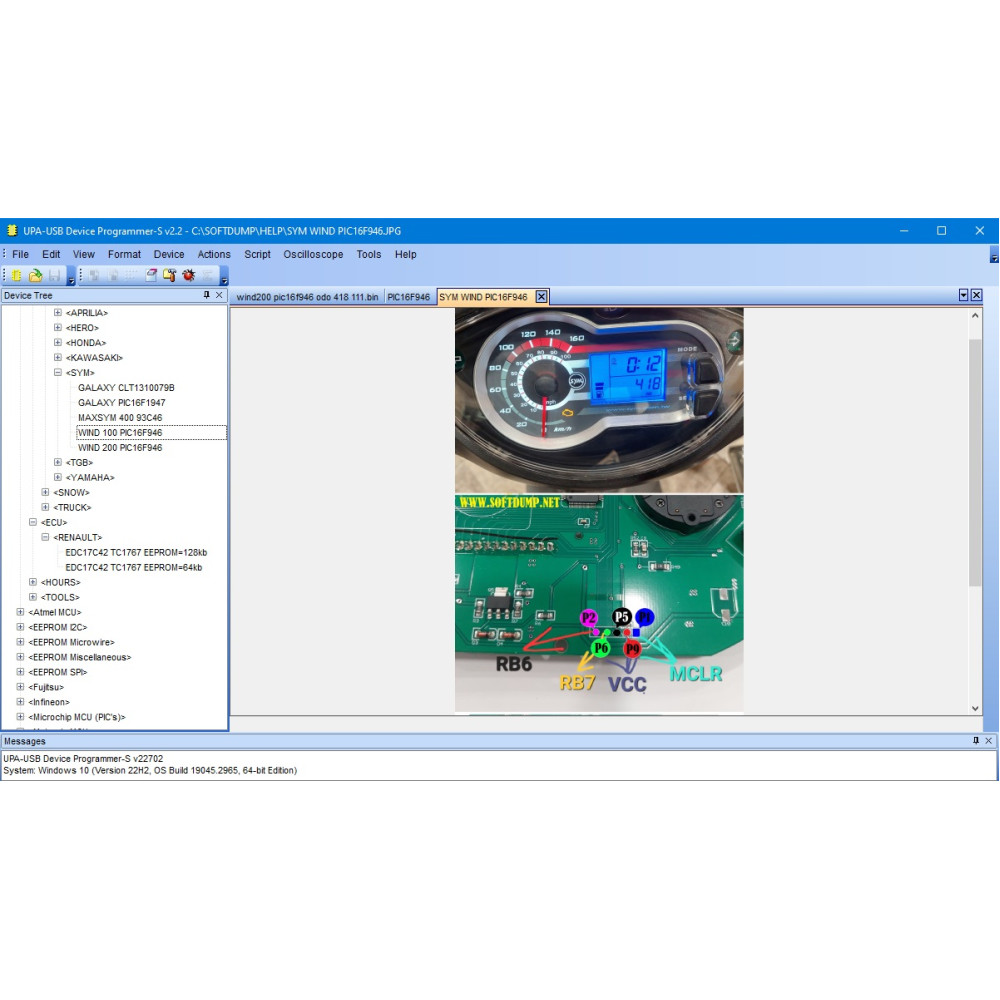Open the Oscilloscope menu
Image resolution: width=1000 pixels, height=1000 pixels.
point(313,254)
